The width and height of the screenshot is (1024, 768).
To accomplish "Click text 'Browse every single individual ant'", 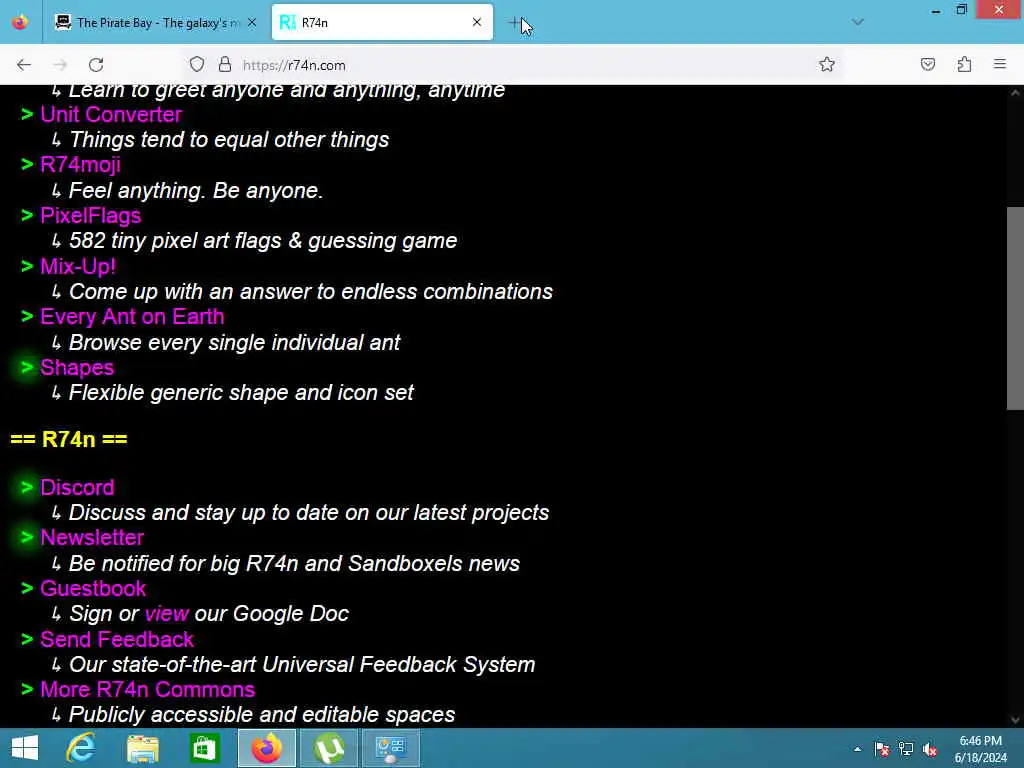I will tap(234, 343).
